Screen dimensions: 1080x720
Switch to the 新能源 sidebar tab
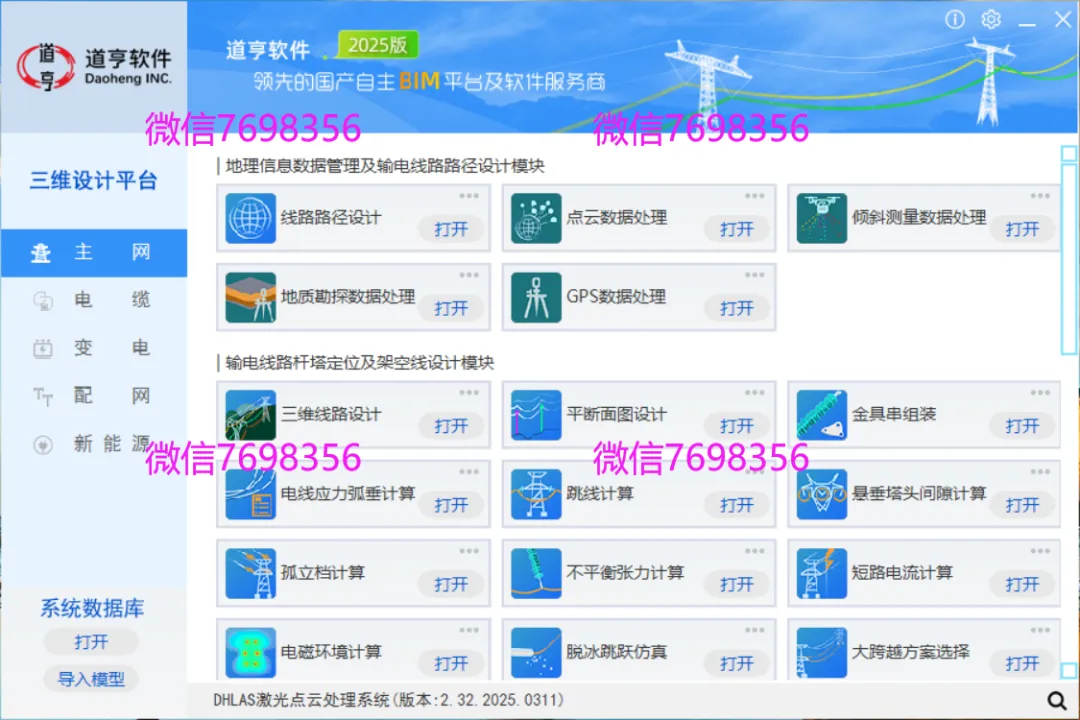[x=94, y=444]
